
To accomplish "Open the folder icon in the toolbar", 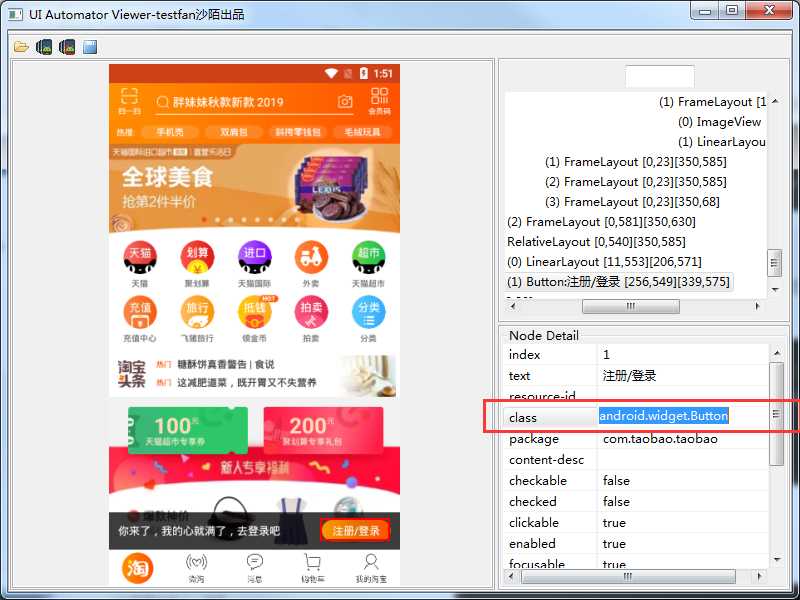I will click(x=21, y=47).
